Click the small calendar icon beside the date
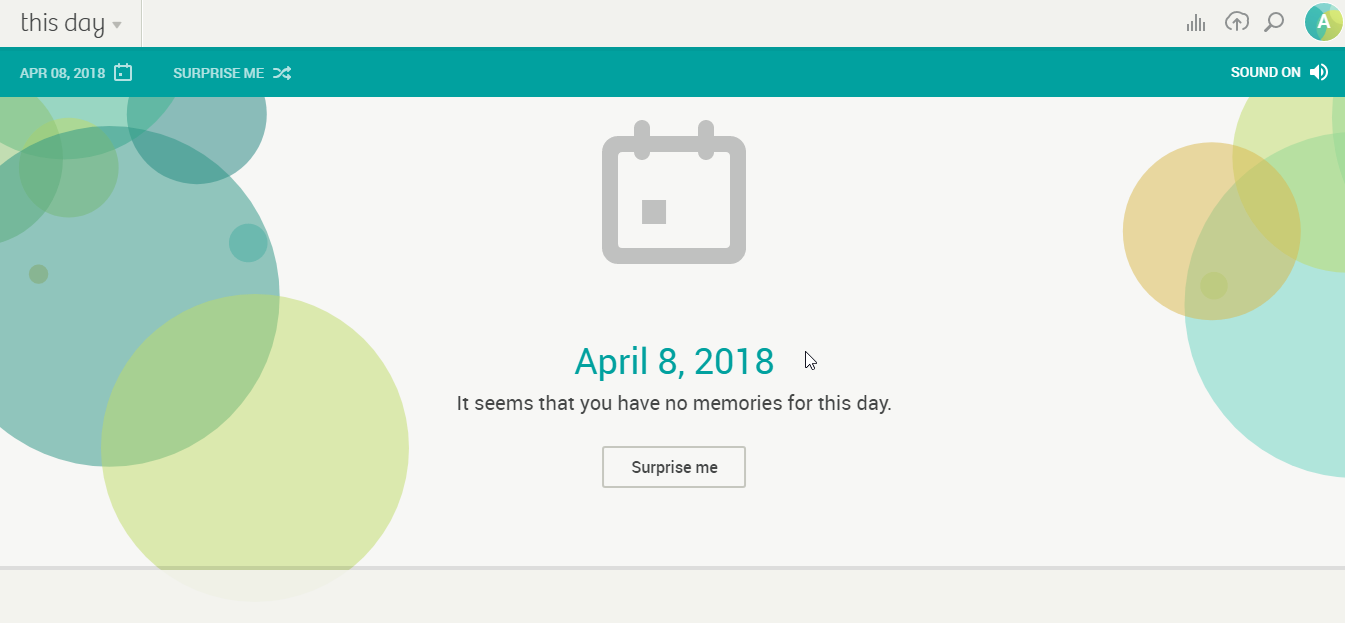The height and width of the screenshot is (623, 1345). 123,72
